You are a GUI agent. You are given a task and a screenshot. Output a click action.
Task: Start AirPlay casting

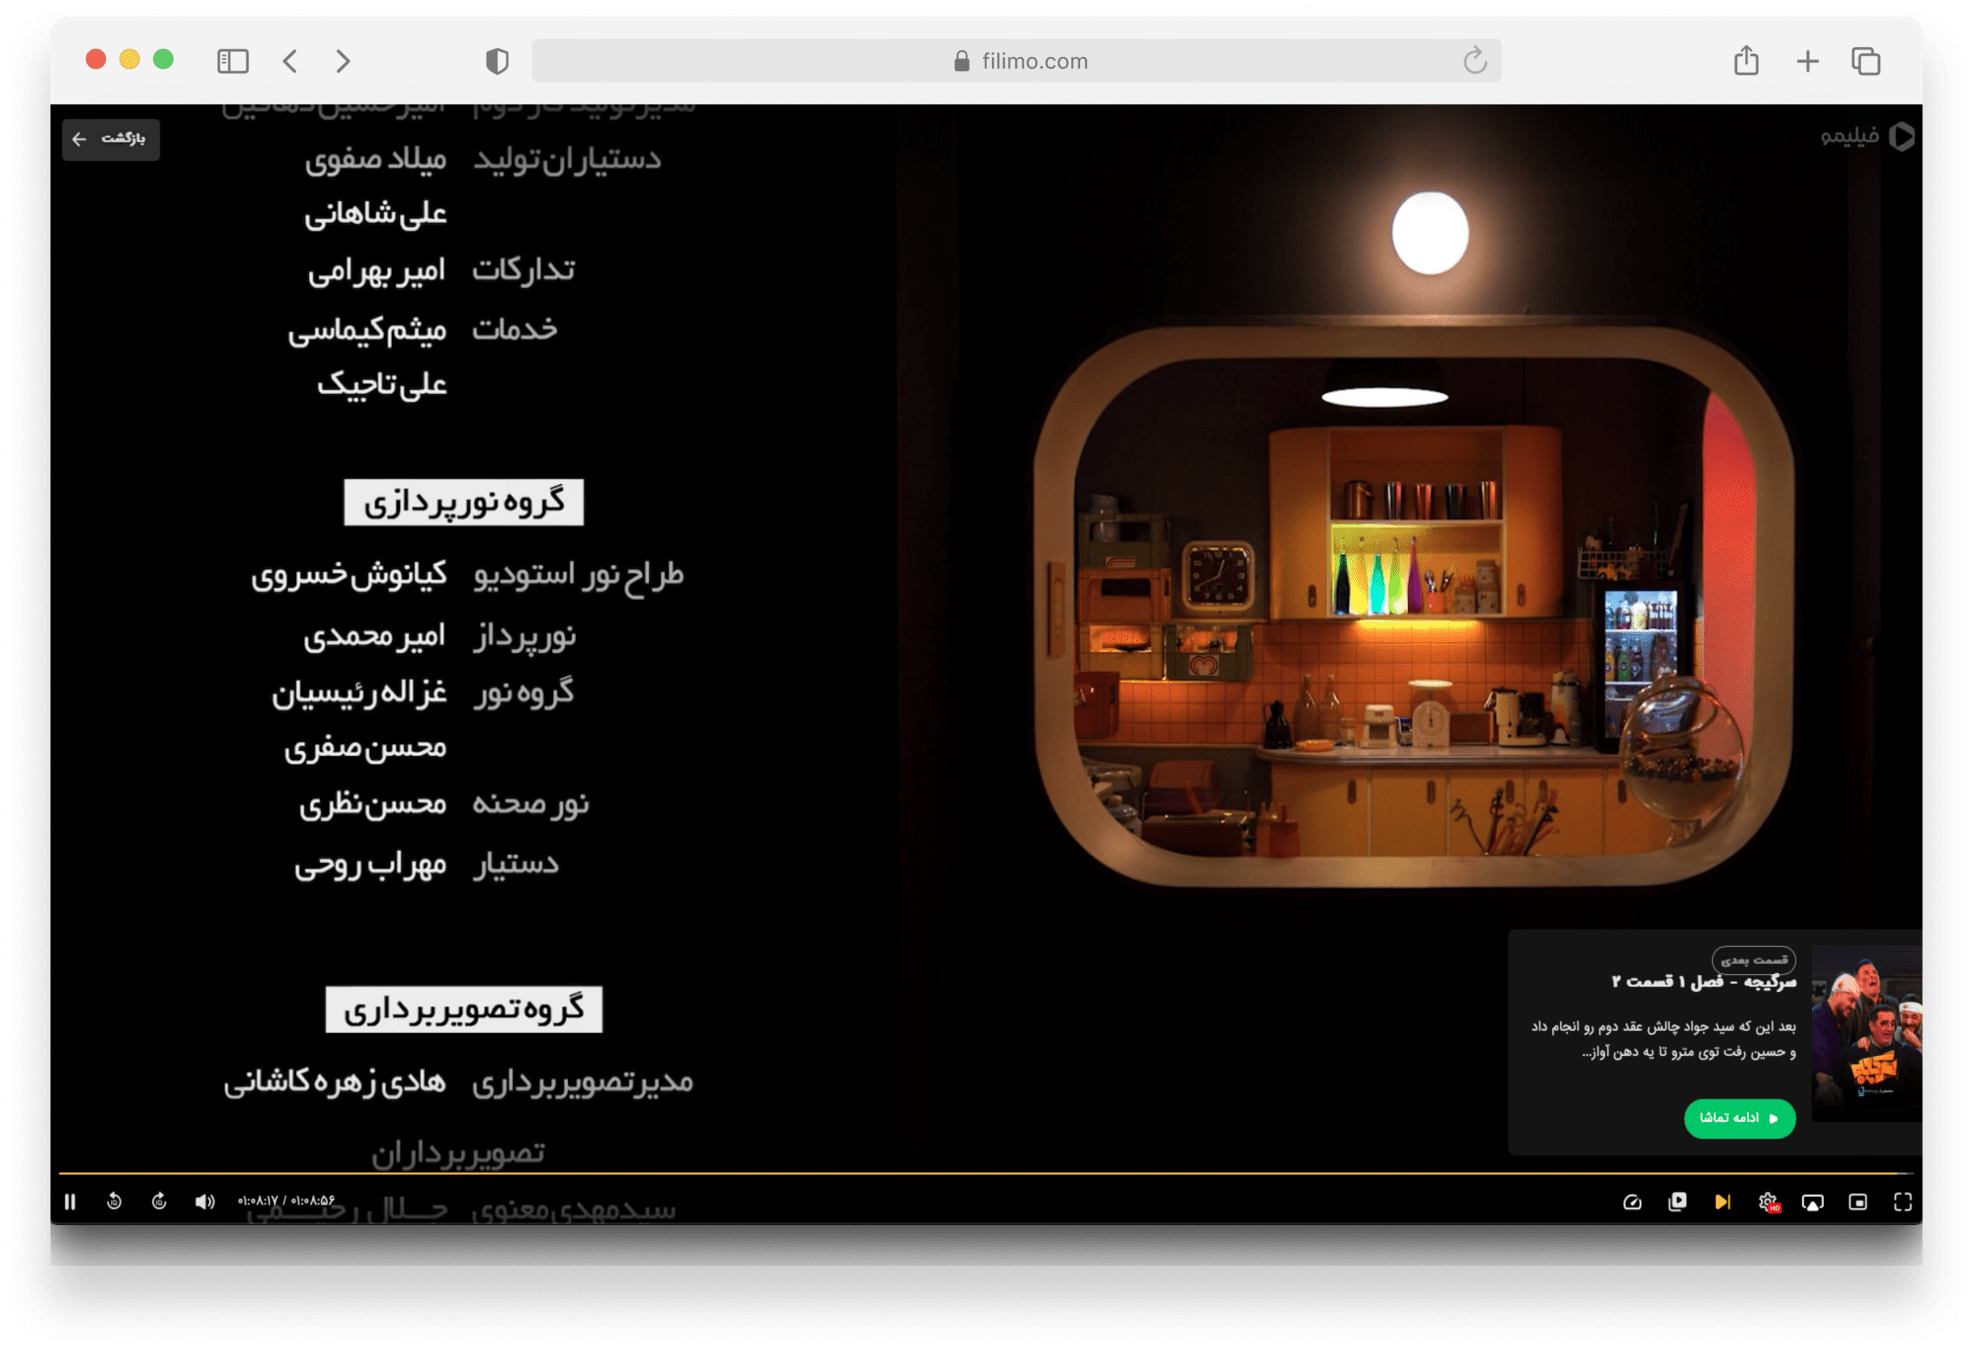[1812, 1202]
